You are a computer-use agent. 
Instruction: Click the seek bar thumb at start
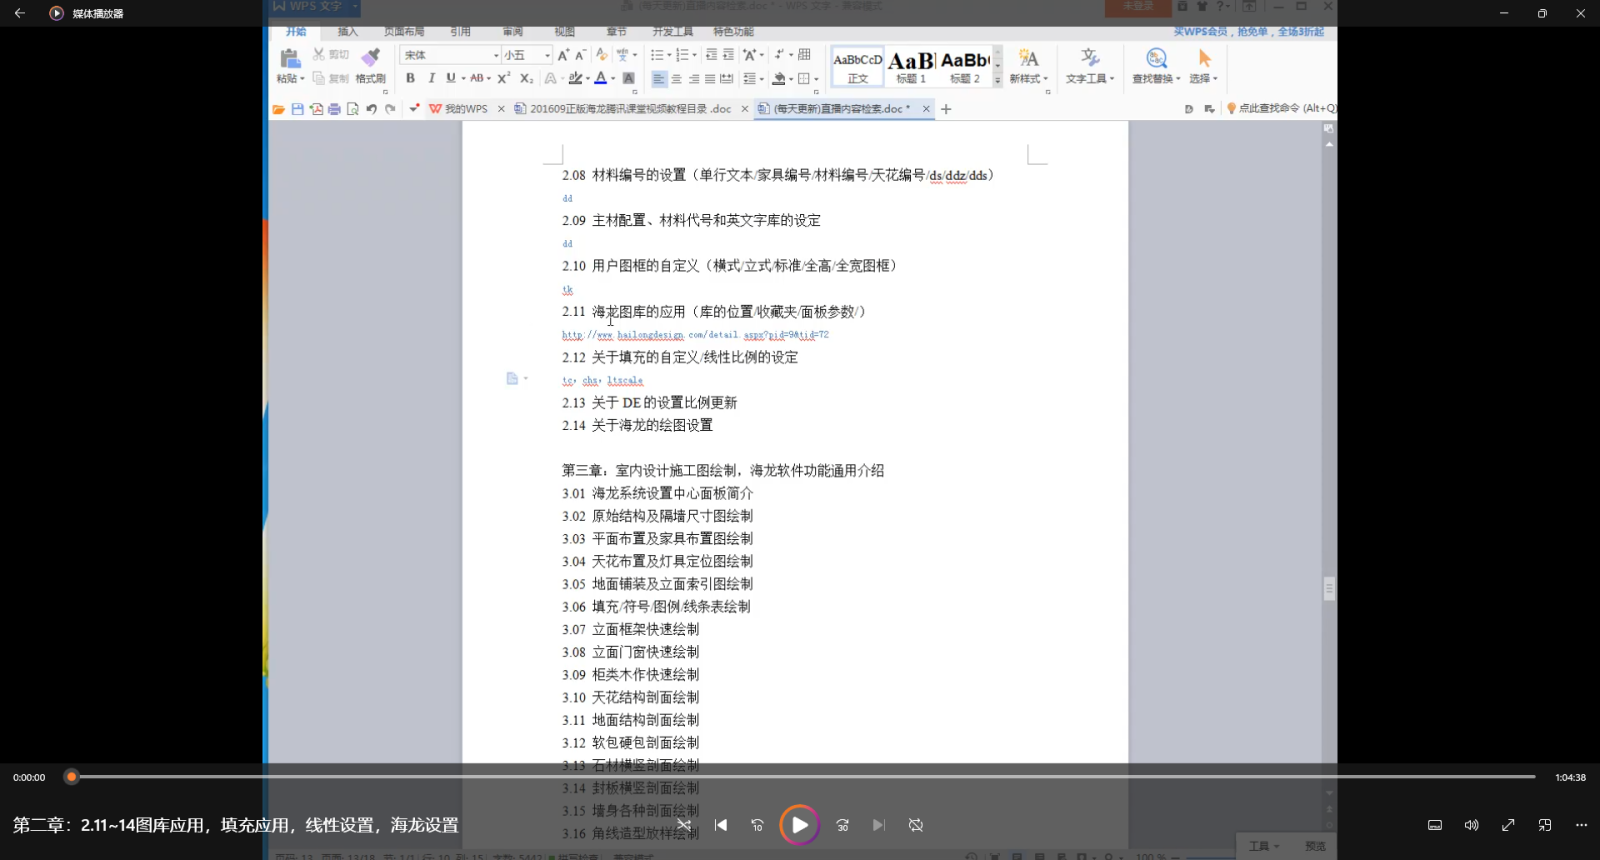point(71,777)
